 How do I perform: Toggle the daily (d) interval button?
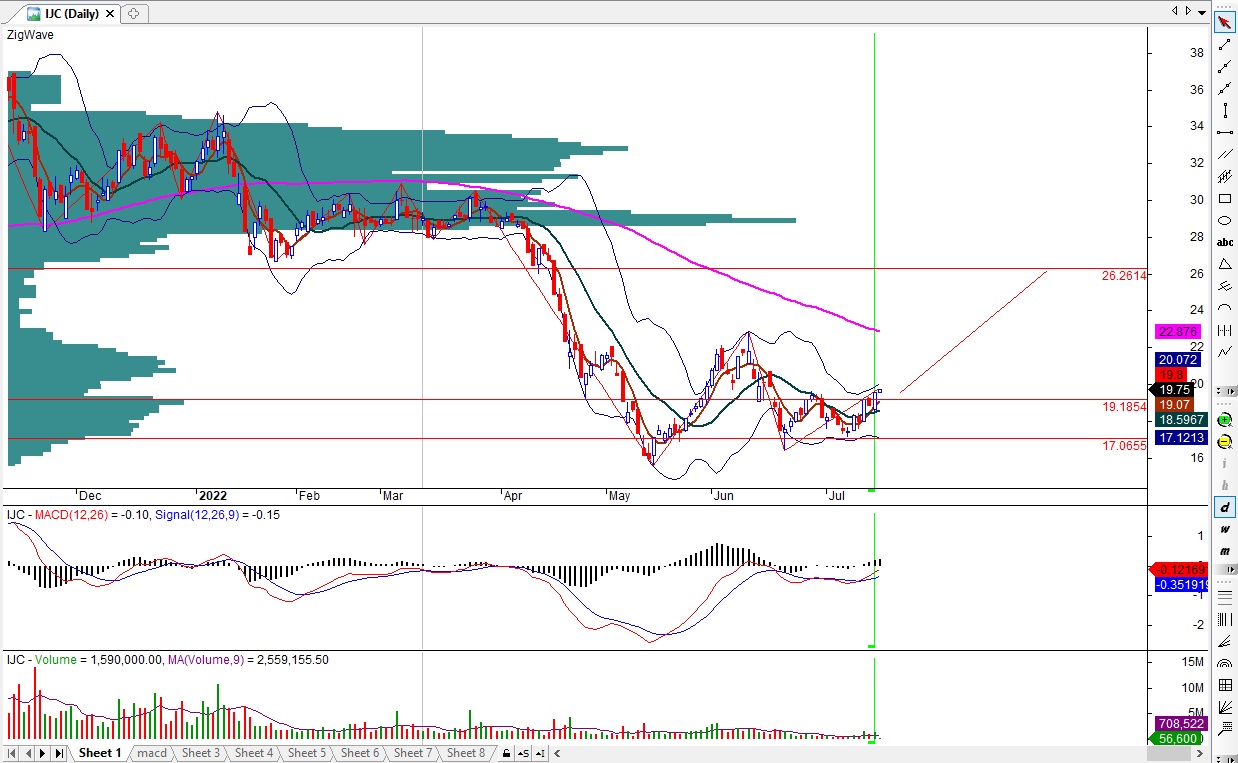coord(1225,507)
